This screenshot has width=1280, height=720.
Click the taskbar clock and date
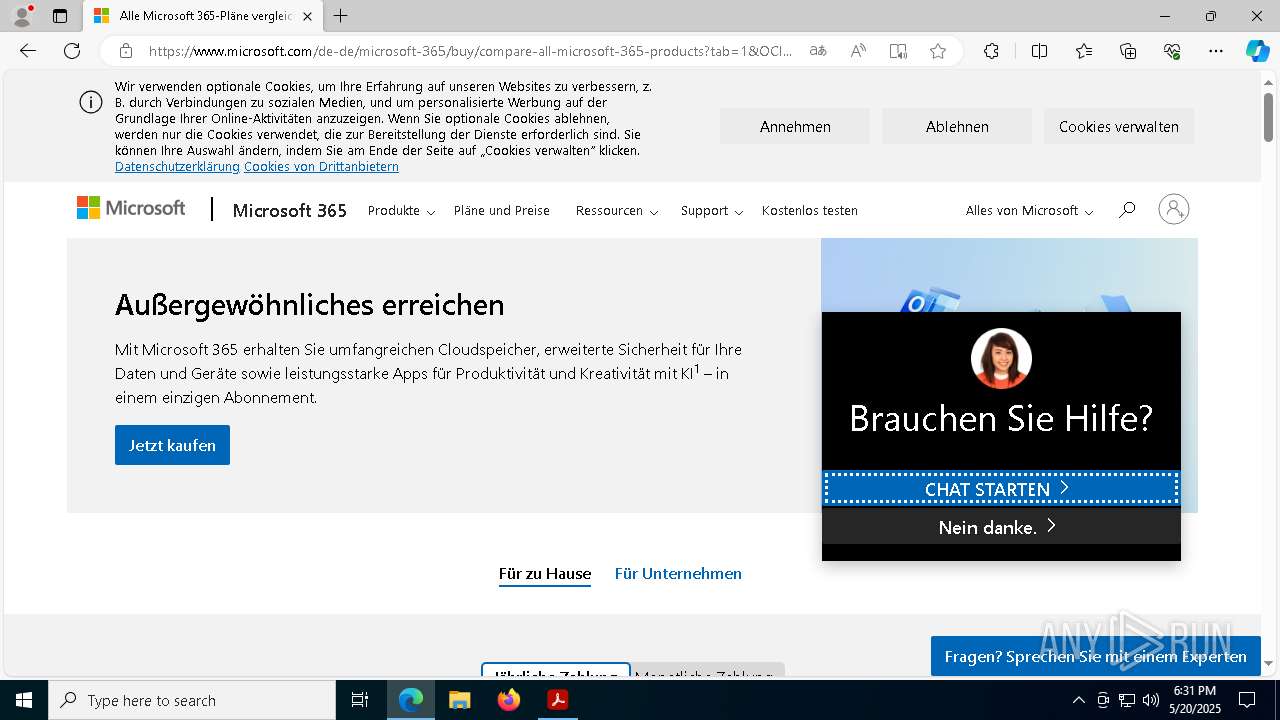(x=1194, y=700)
